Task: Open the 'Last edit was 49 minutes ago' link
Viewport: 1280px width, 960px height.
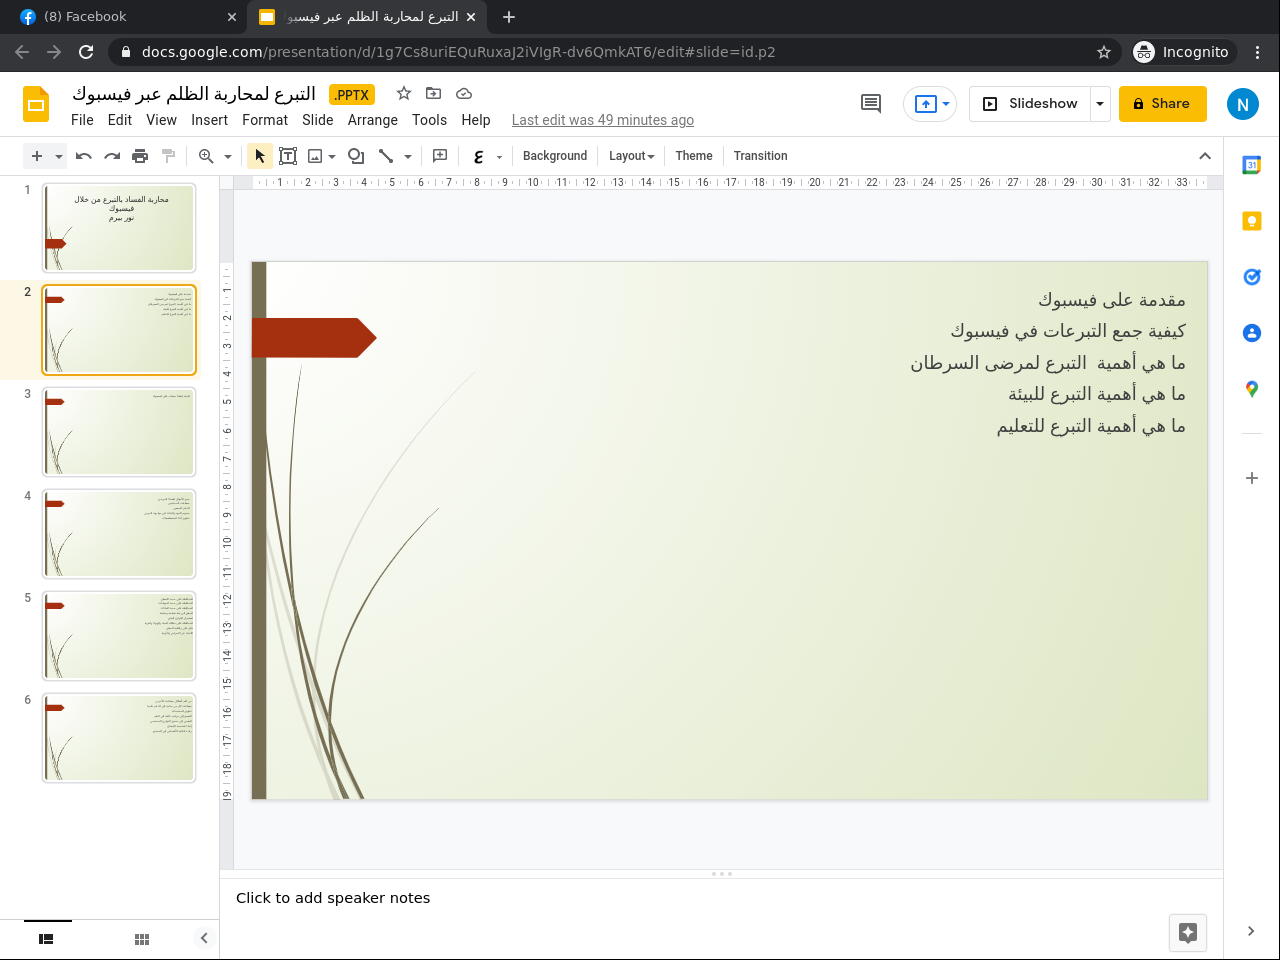Action: tap(603, 120)
